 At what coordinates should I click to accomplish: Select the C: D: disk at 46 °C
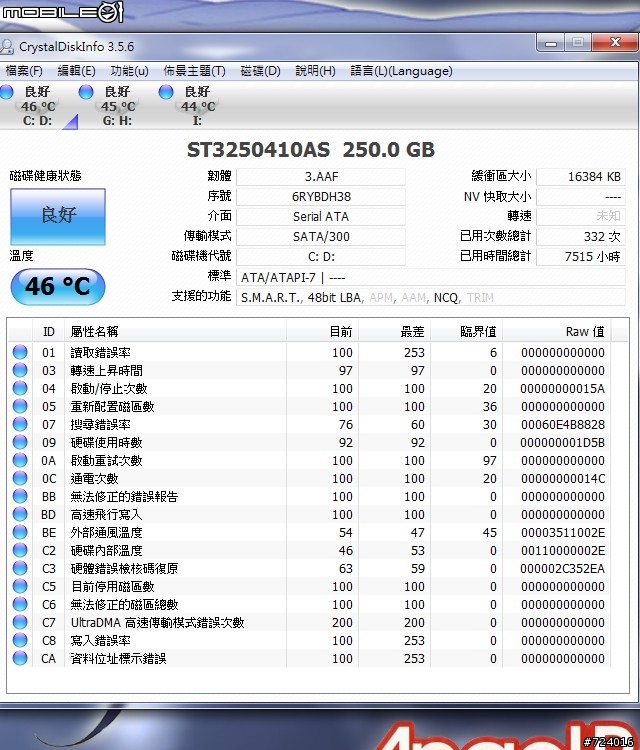[37, 106]
